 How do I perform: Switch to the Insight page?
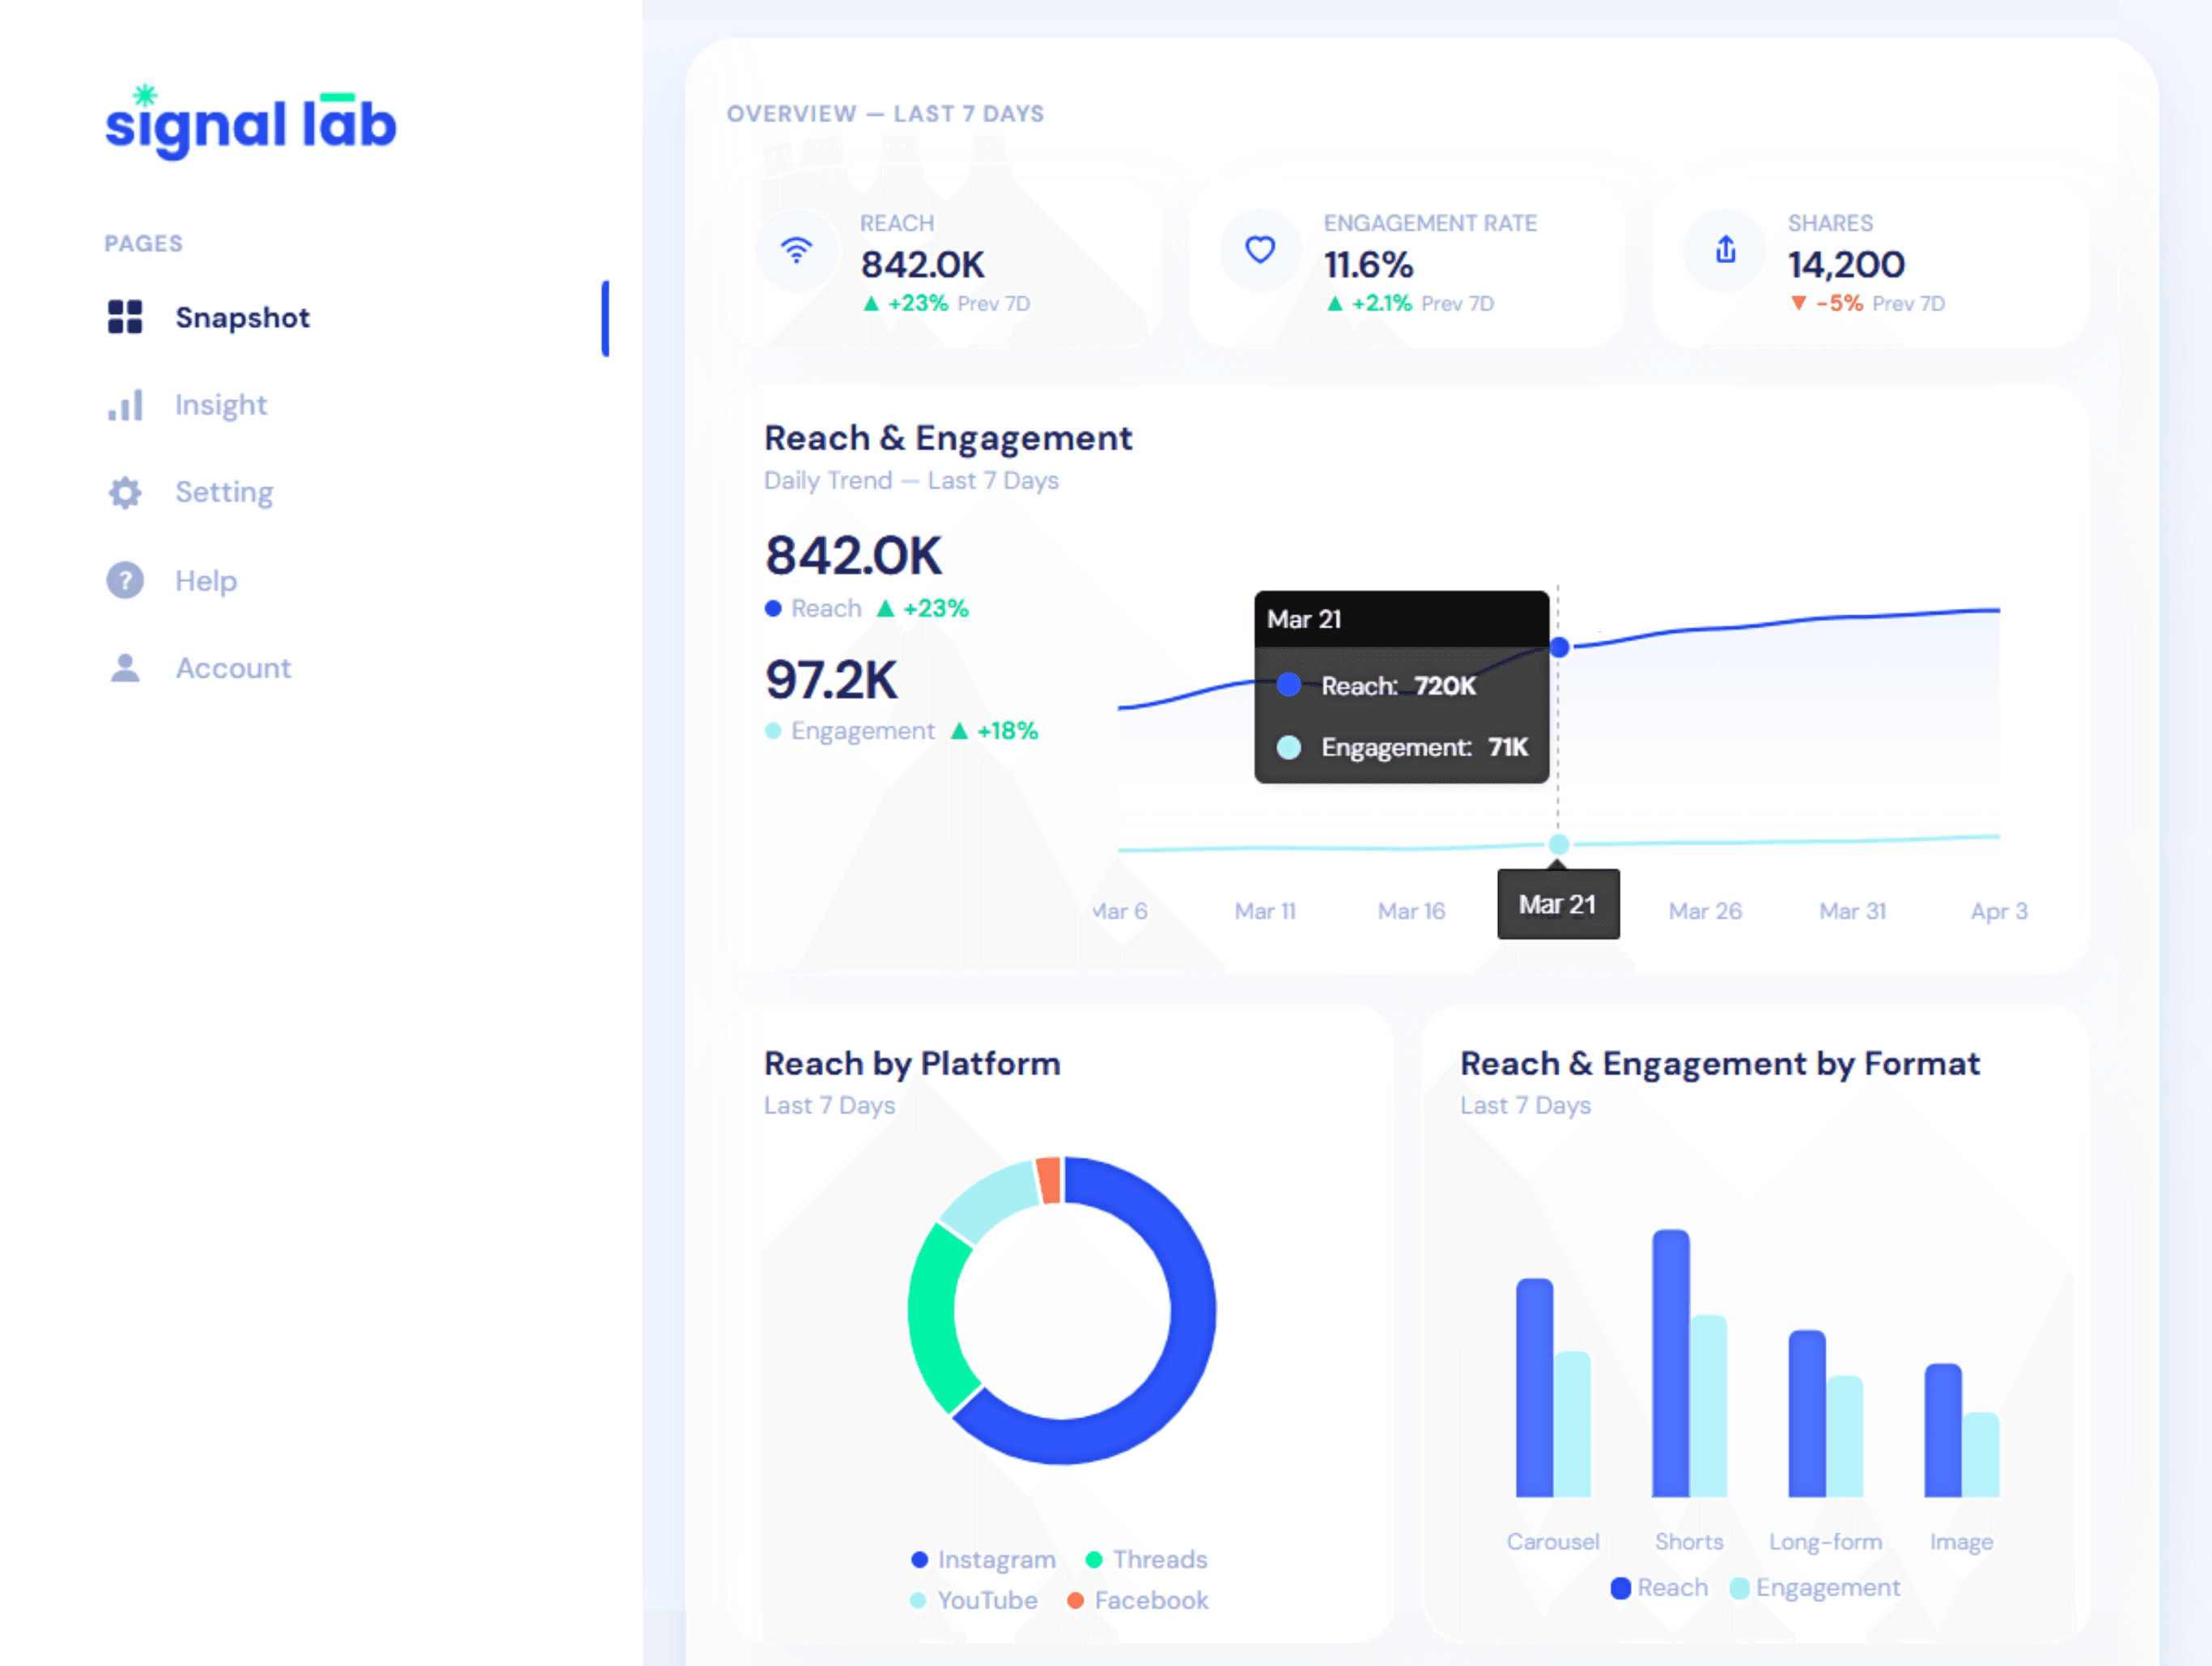(221, 405)
